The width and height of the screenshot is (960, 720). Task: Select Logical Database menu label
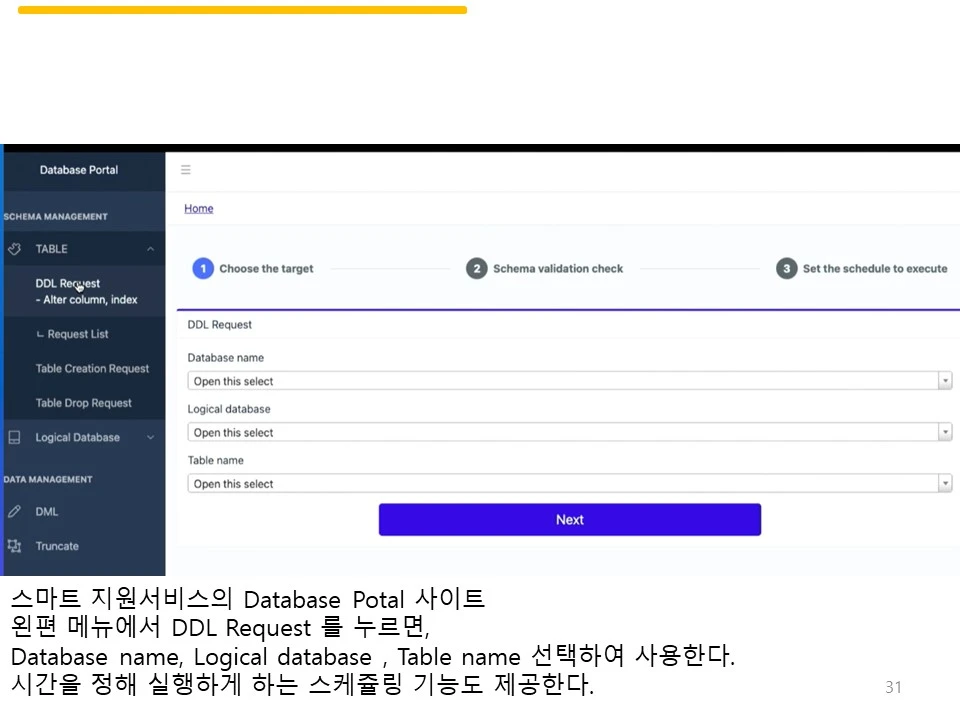point(78,437)
